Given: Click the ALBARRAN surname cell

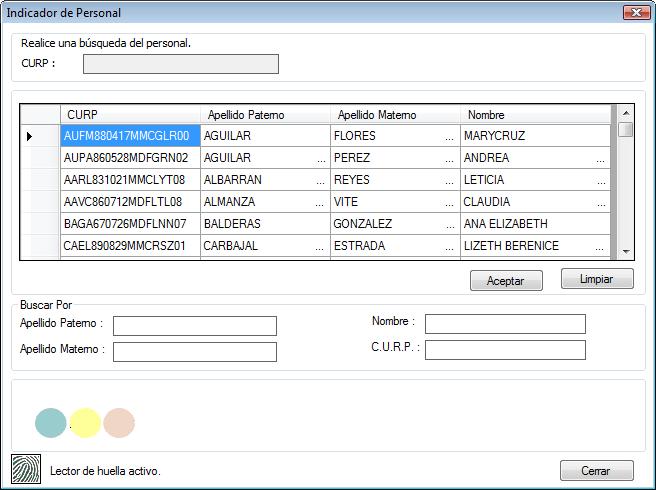Looking at the screenshot, I should pos(265,180).
